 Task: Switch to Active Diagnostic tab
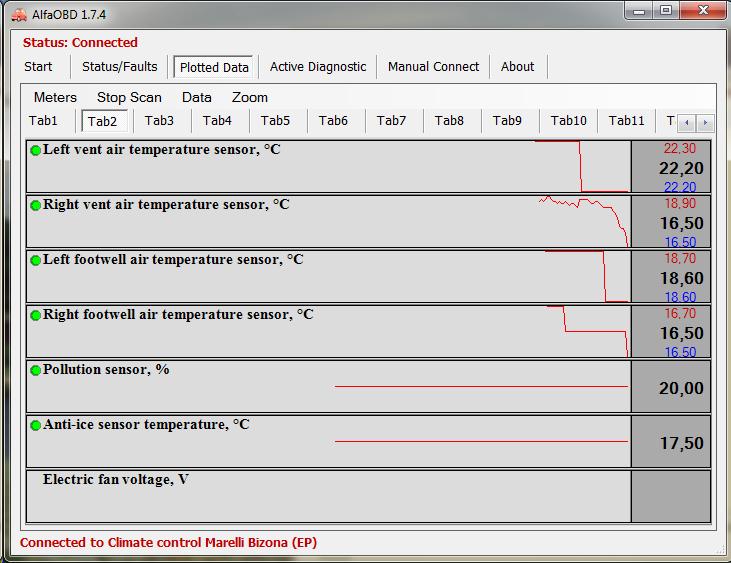(x=318, y=67)
